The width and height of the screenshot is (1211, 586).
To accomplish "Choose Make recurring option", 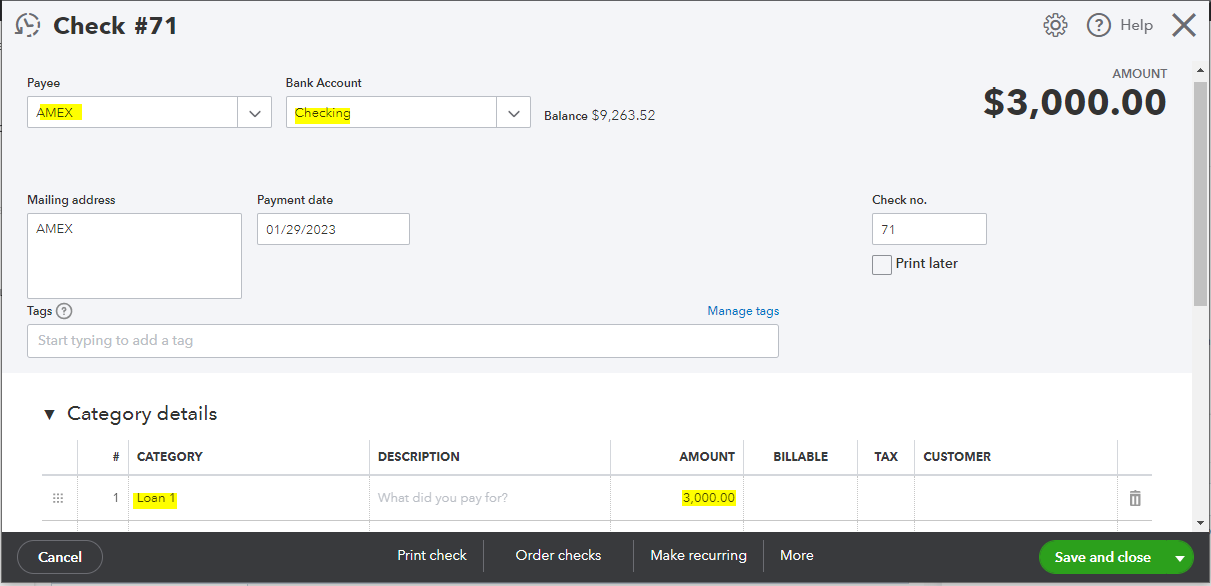I will coord(698,556).
